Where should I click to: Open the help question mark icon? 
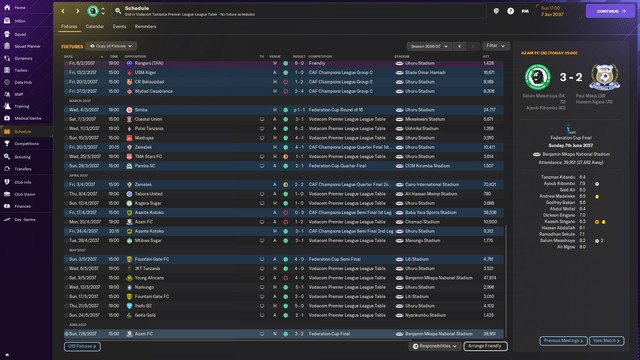[510, 11]
